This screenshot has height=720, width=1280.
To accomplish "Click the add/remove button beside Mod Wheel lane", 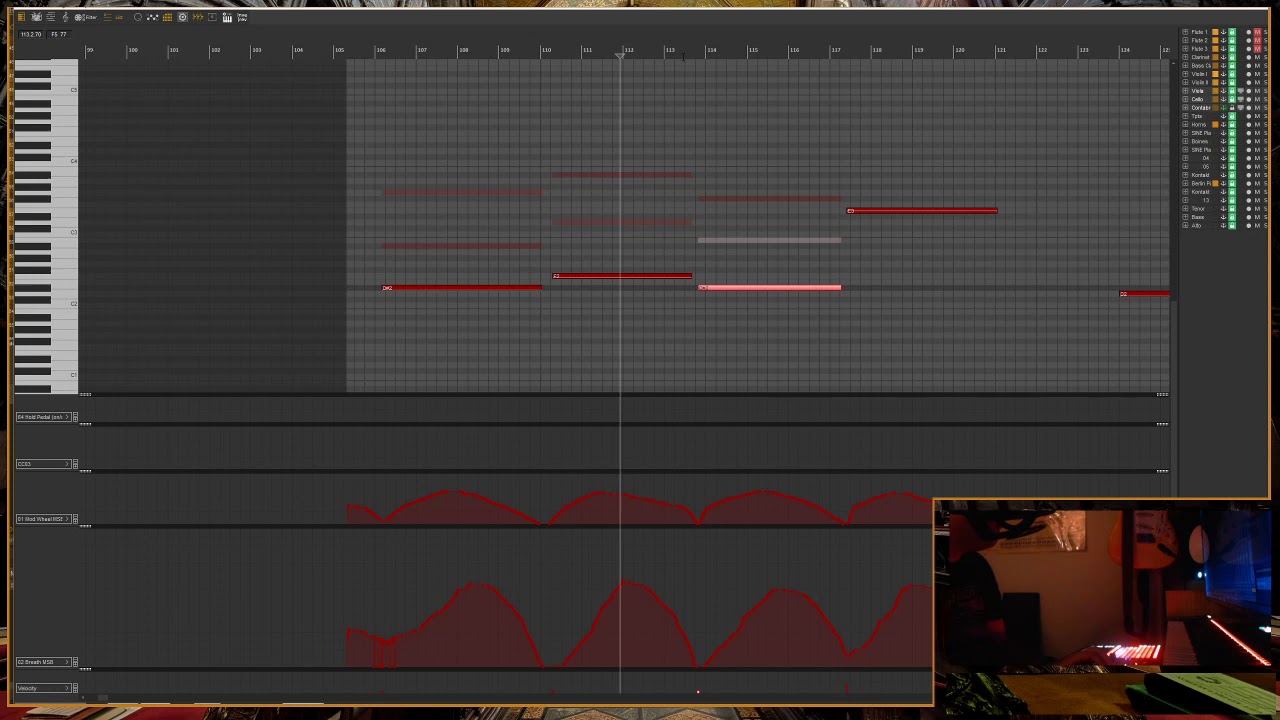I will click(x=74, y=519).
